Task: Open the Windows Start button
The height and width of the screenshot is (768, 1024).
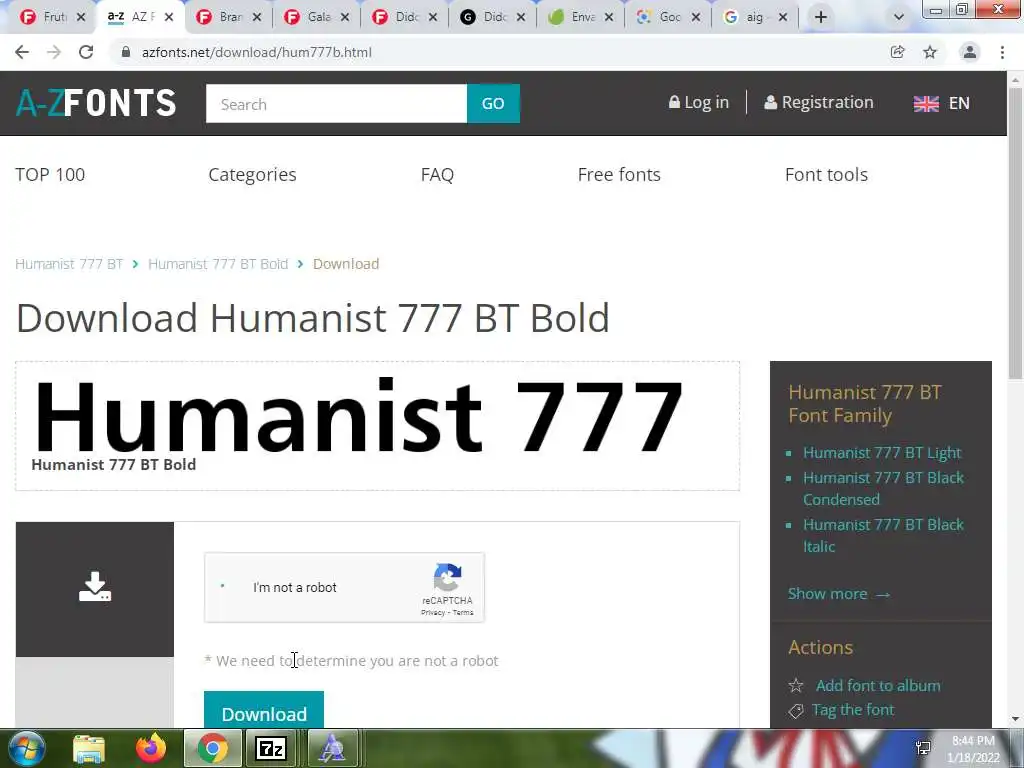Action: click(x=26, y=748)
